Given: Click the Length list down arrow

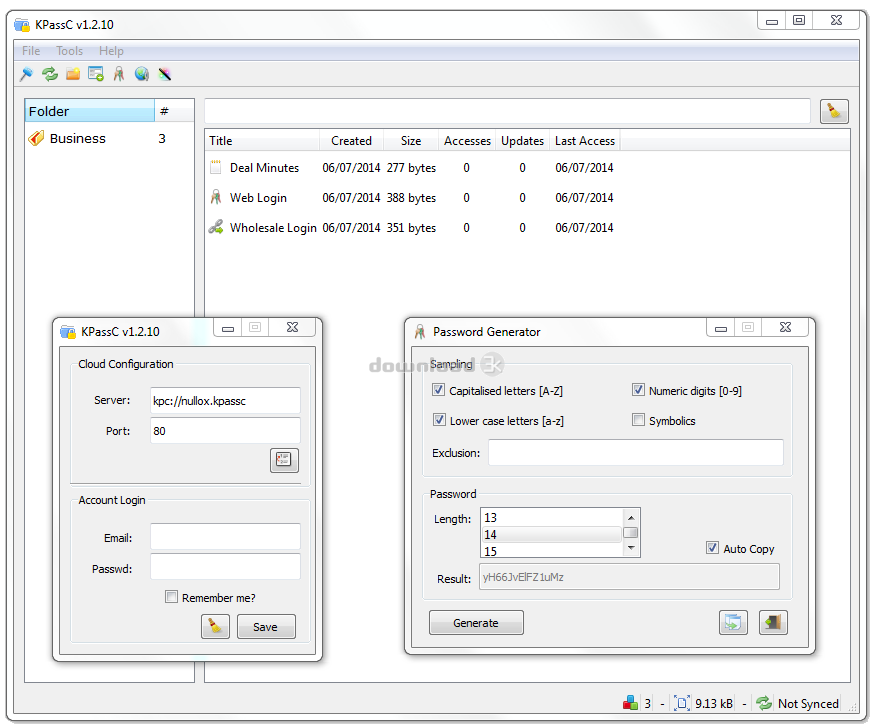Looking at the screenshot, I should (631, 549).
